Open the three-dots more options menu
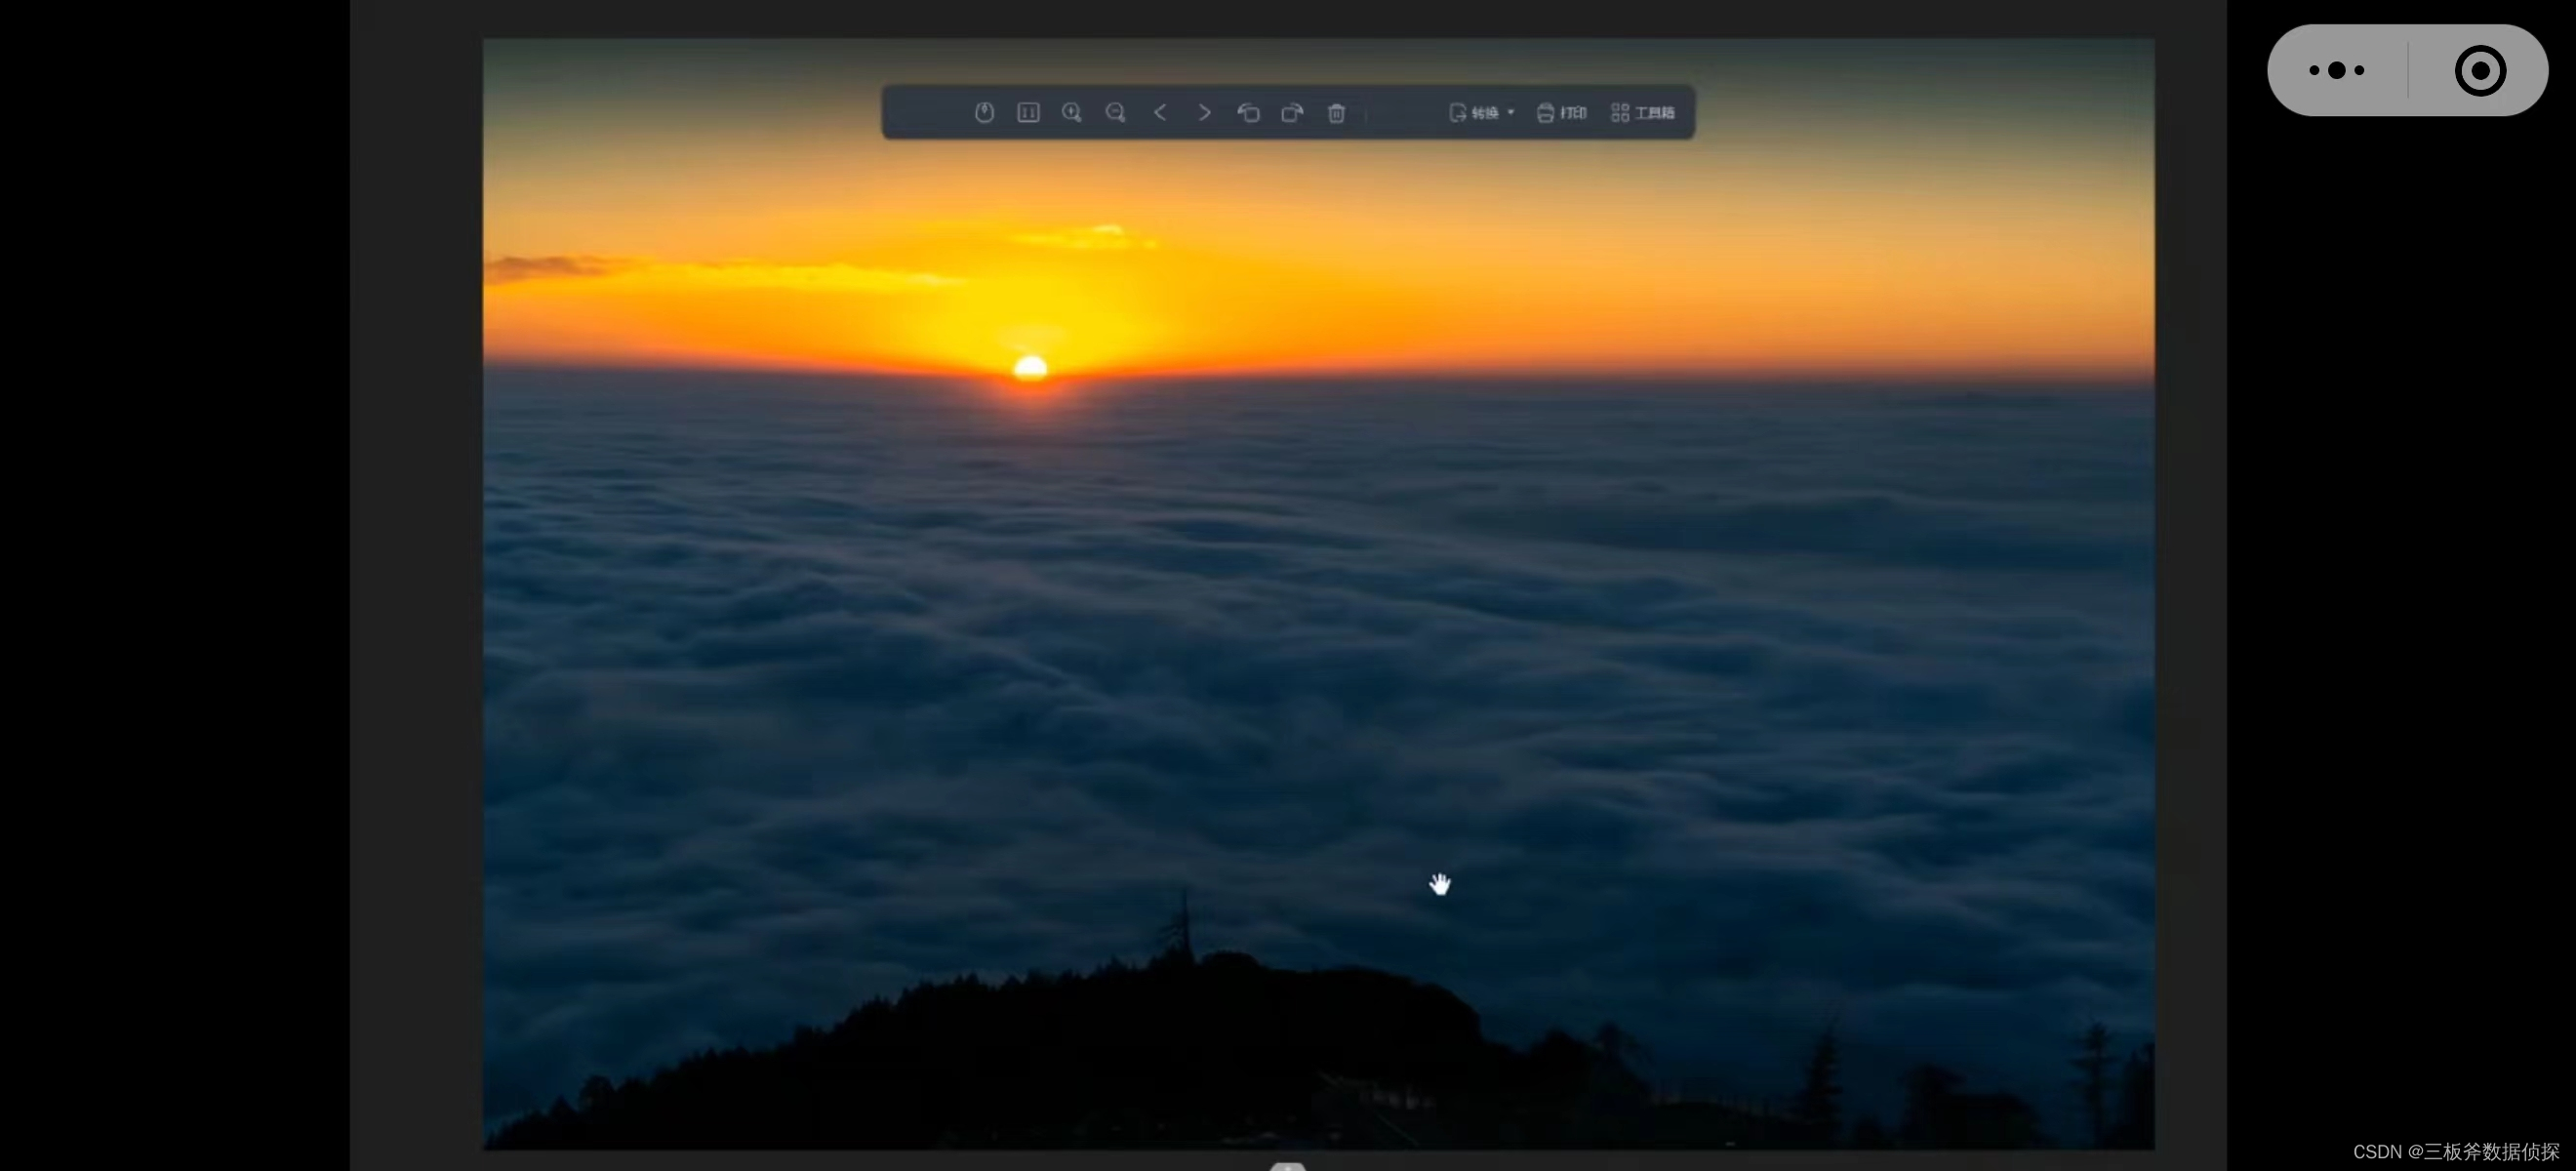The image size is (2576, 1171). 2336,70
